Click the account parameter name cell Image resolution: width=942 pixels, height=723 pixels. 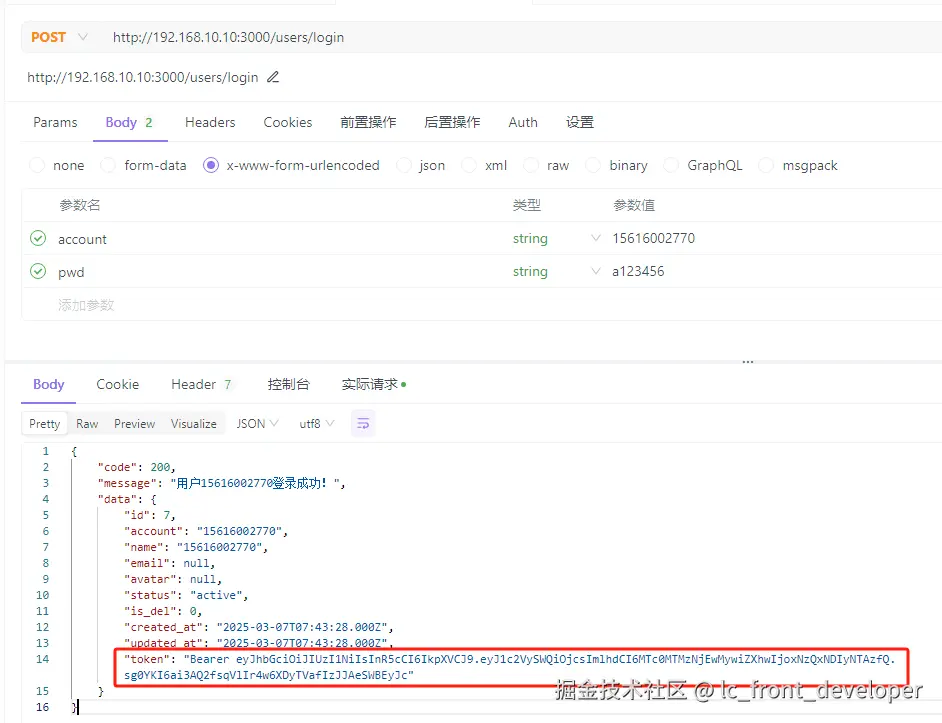pyautogui.click(x=82, y=239)
